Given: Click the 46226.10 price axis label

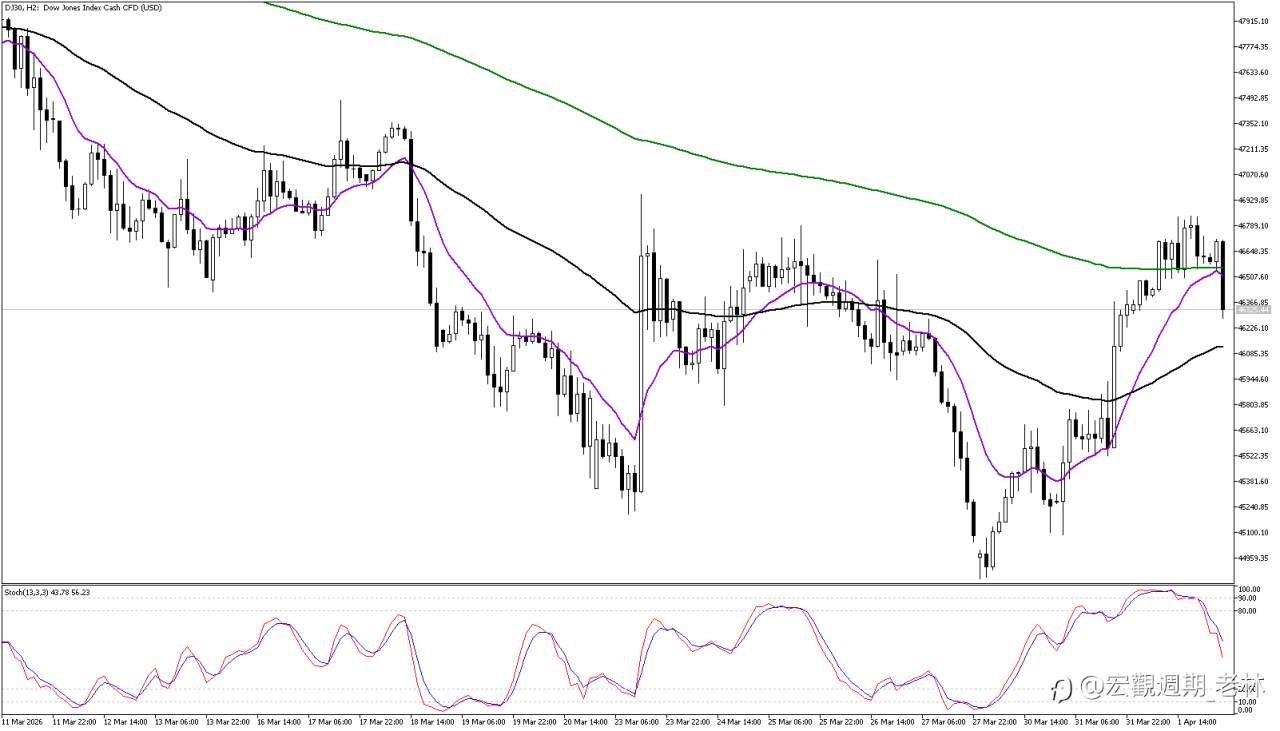Looking at the screenshot, I should [1254, 328].
